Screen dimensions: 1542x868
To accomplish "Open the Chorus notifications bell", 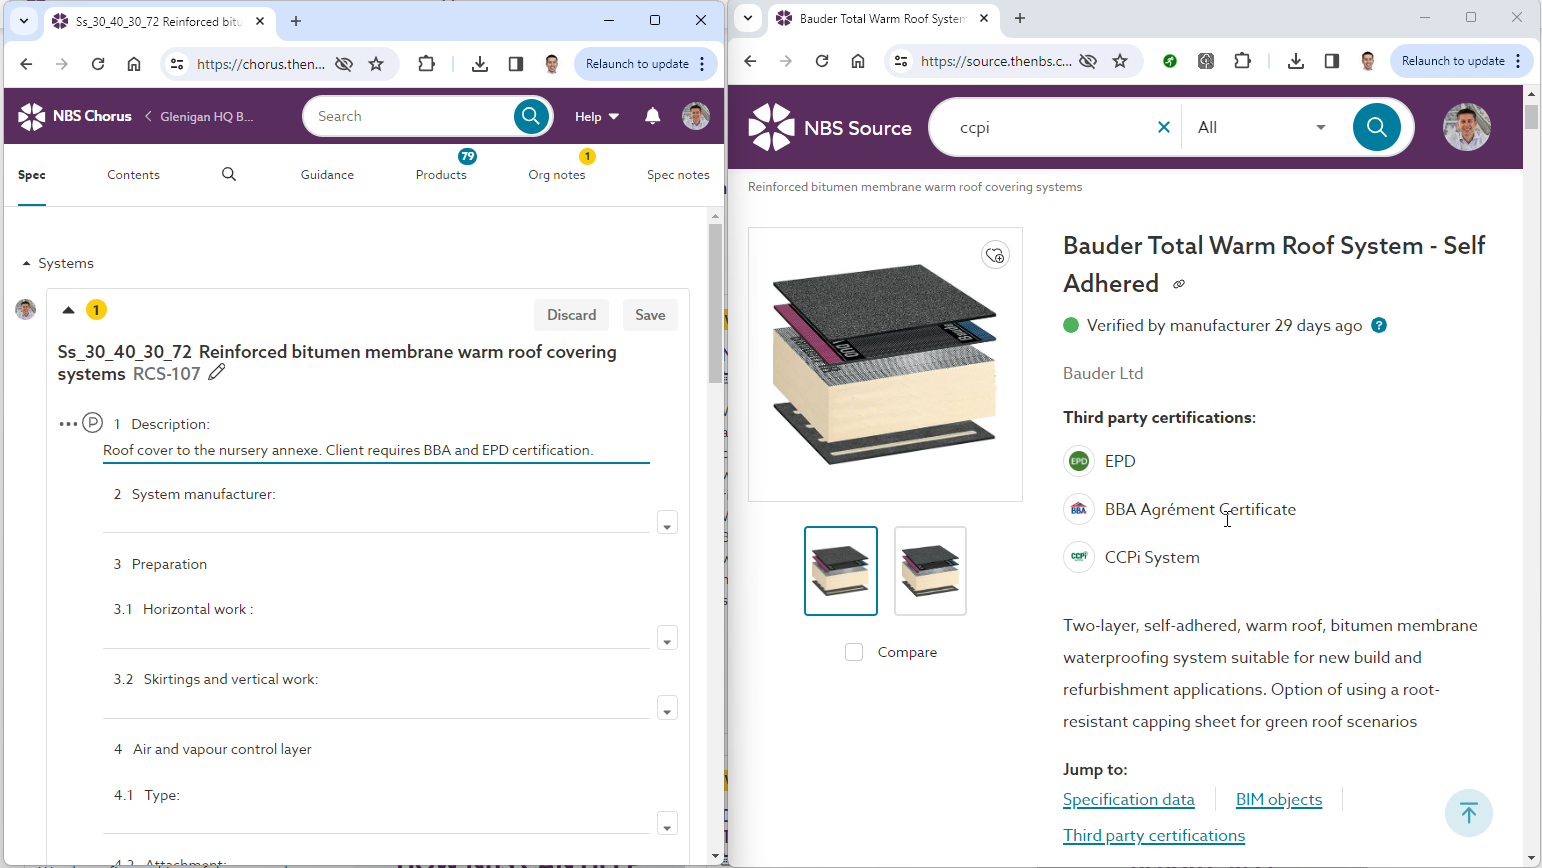I will coord(653,116).
